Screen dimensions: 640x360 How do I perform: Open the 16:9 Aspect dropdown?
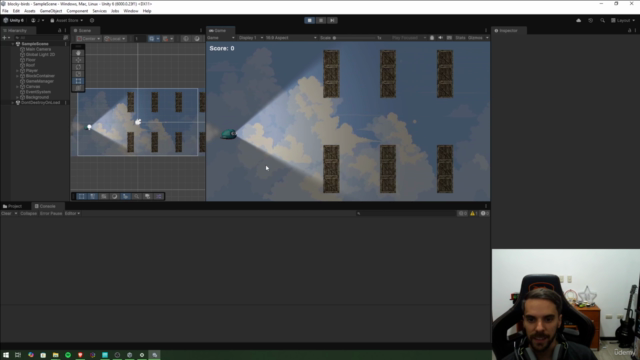pos(291,38)
